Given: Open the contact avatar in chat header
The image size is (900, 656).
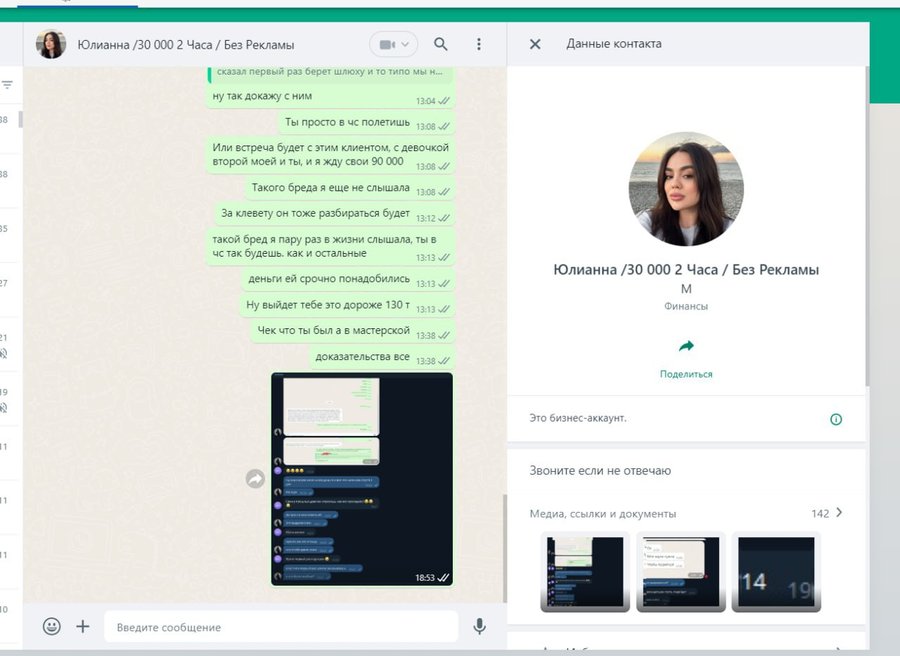Looking at the screenshot, I should click(x=51, y=44).
